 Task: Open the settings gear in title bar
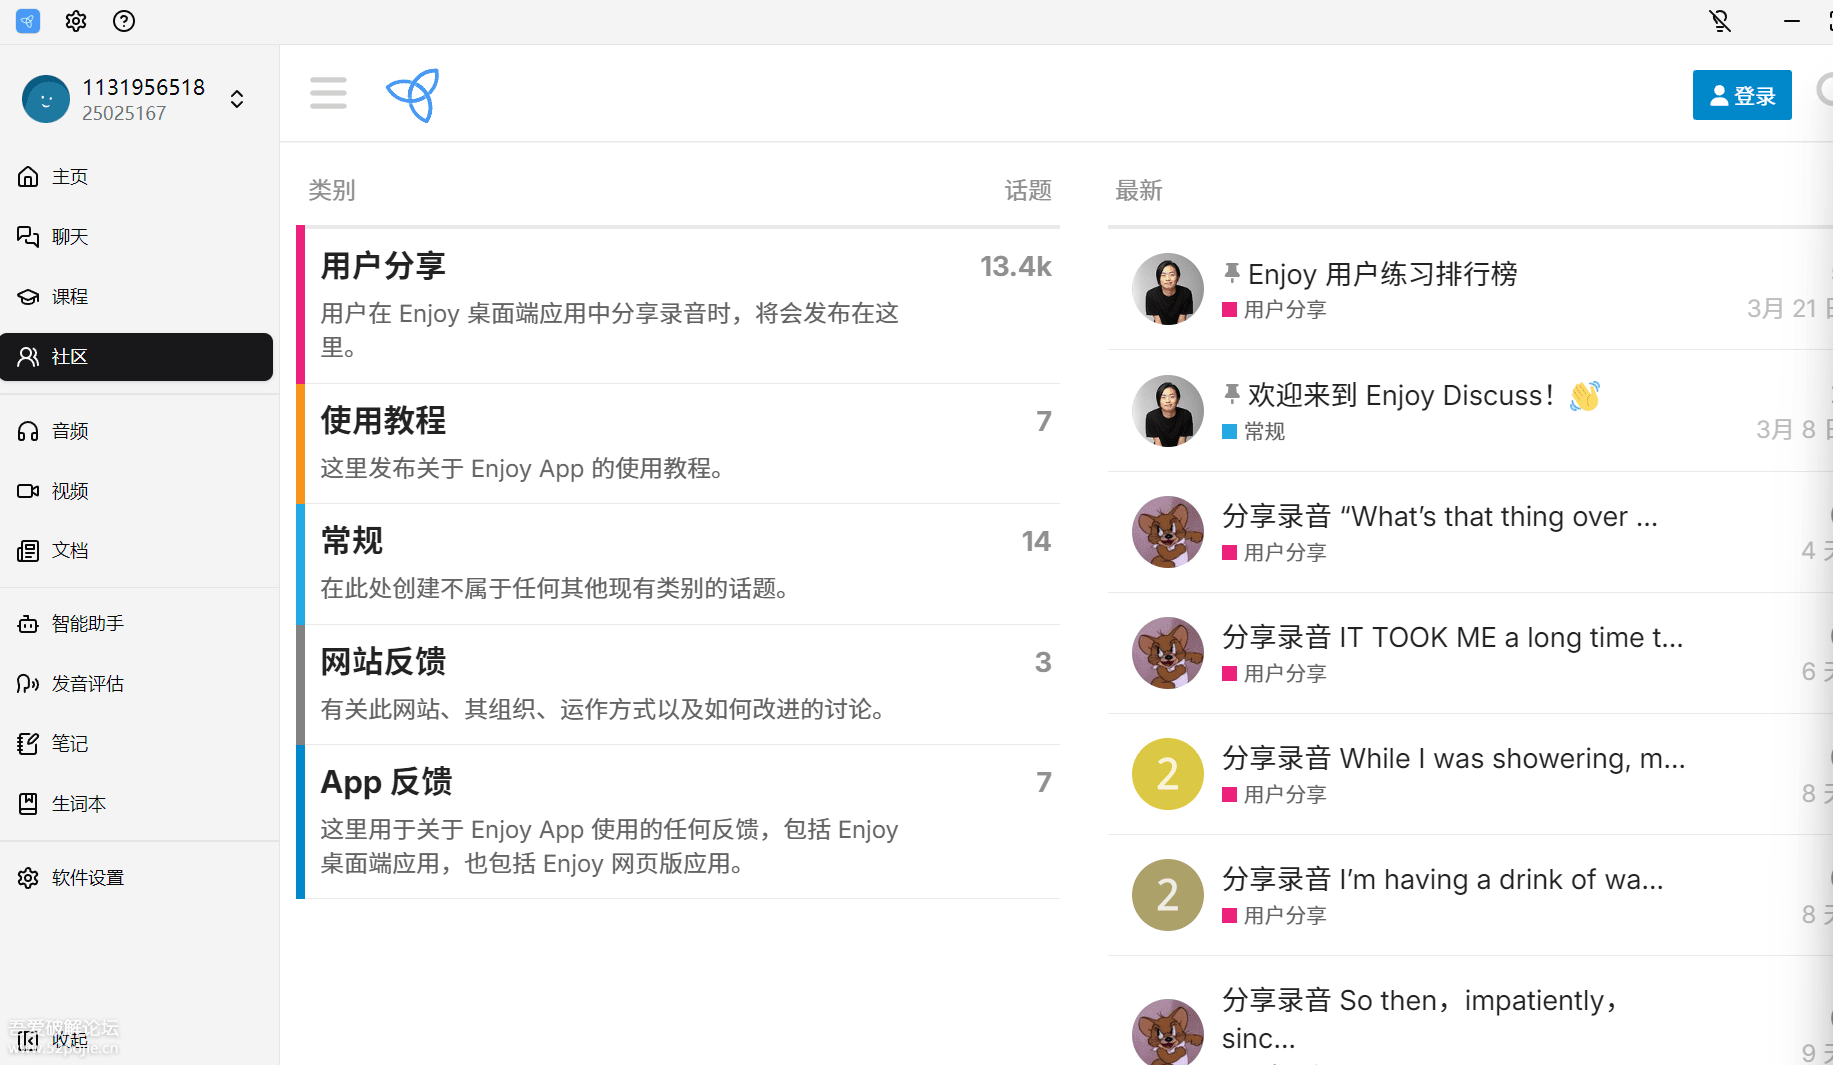[76, 21]
